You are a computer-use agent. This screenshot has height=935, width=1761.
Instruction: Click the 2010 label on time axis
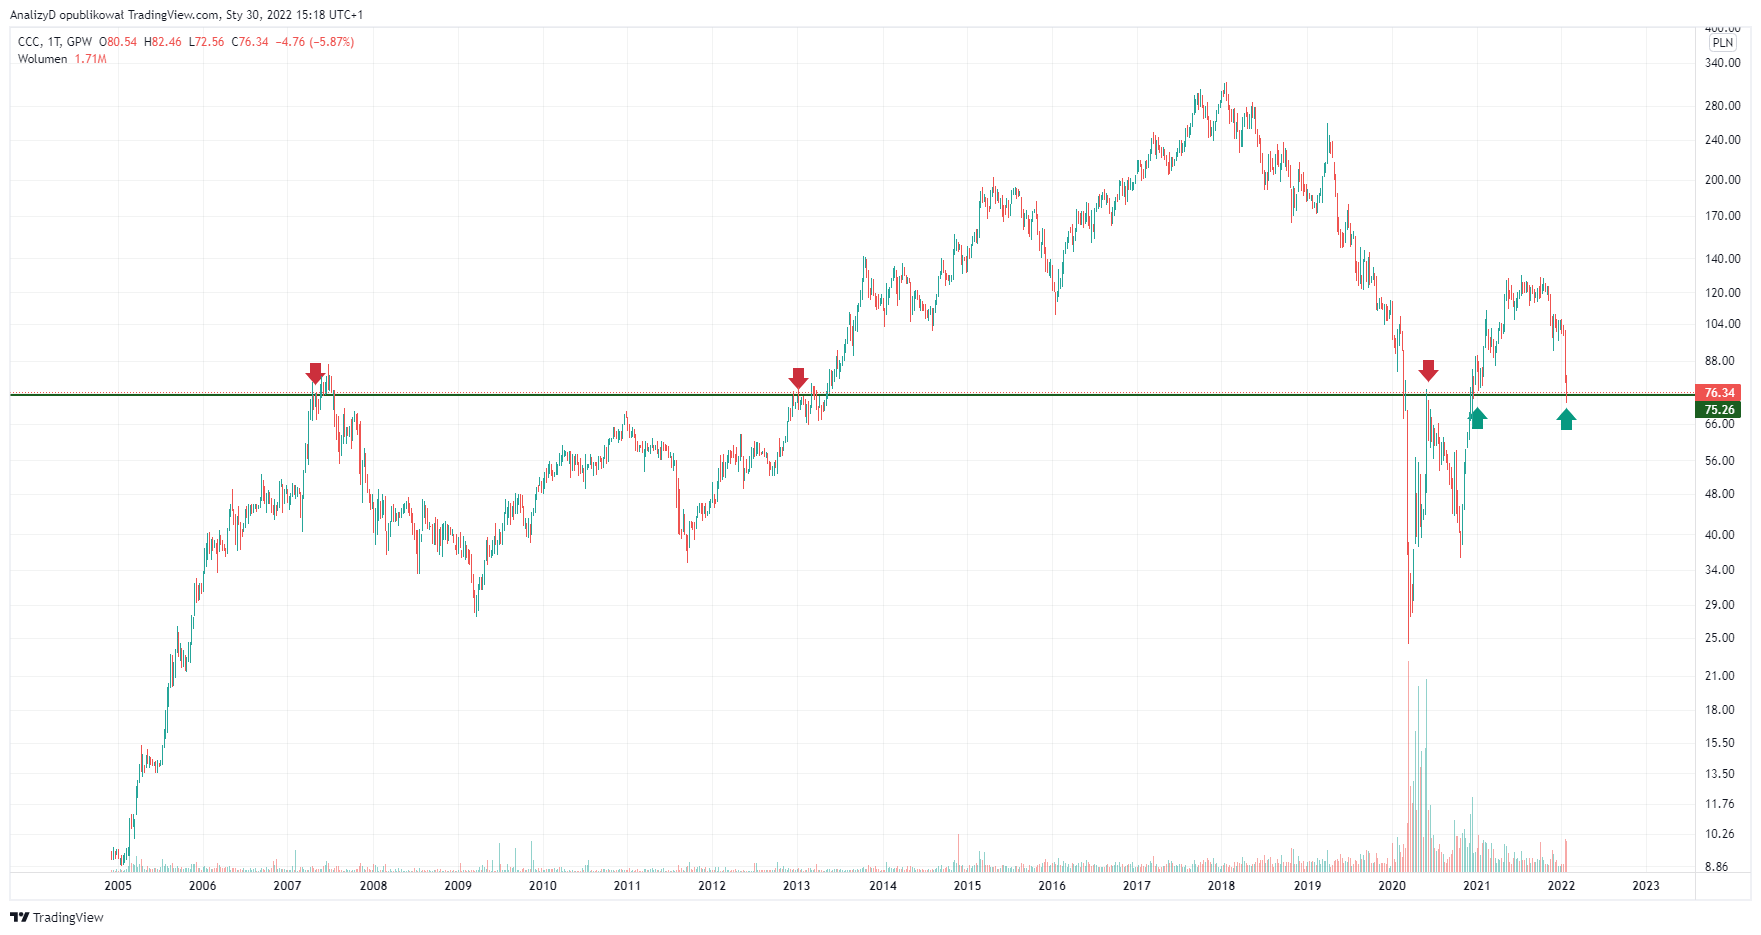pos(543,886)
